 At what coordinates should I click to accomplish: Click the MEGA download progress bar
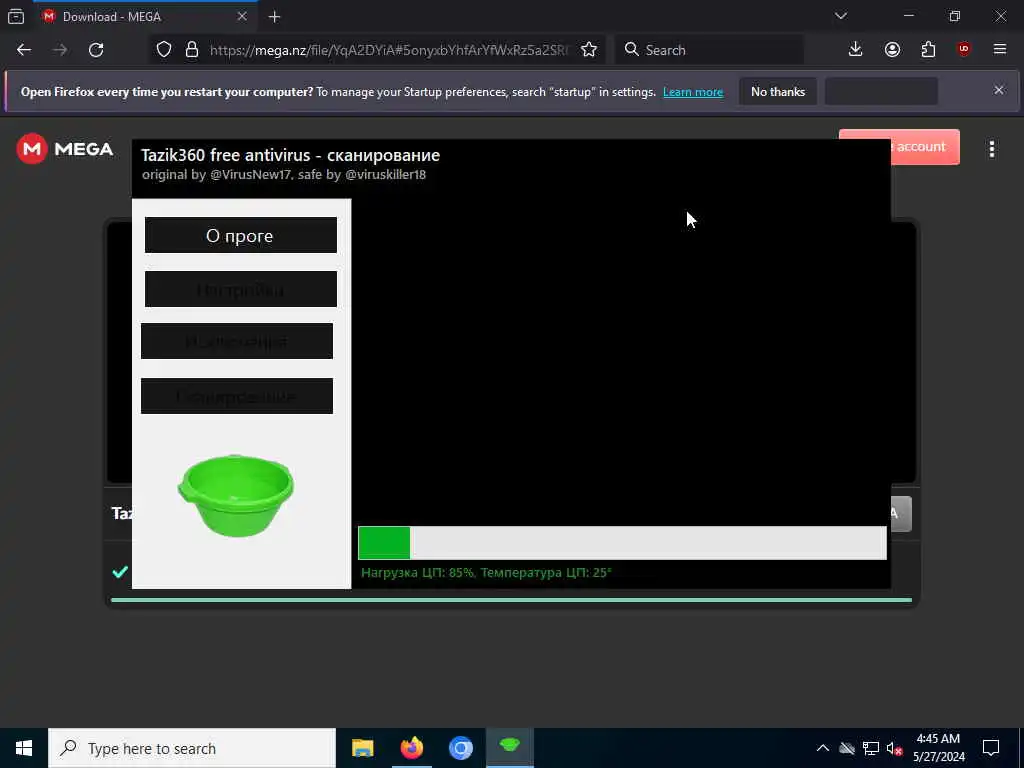511,600
